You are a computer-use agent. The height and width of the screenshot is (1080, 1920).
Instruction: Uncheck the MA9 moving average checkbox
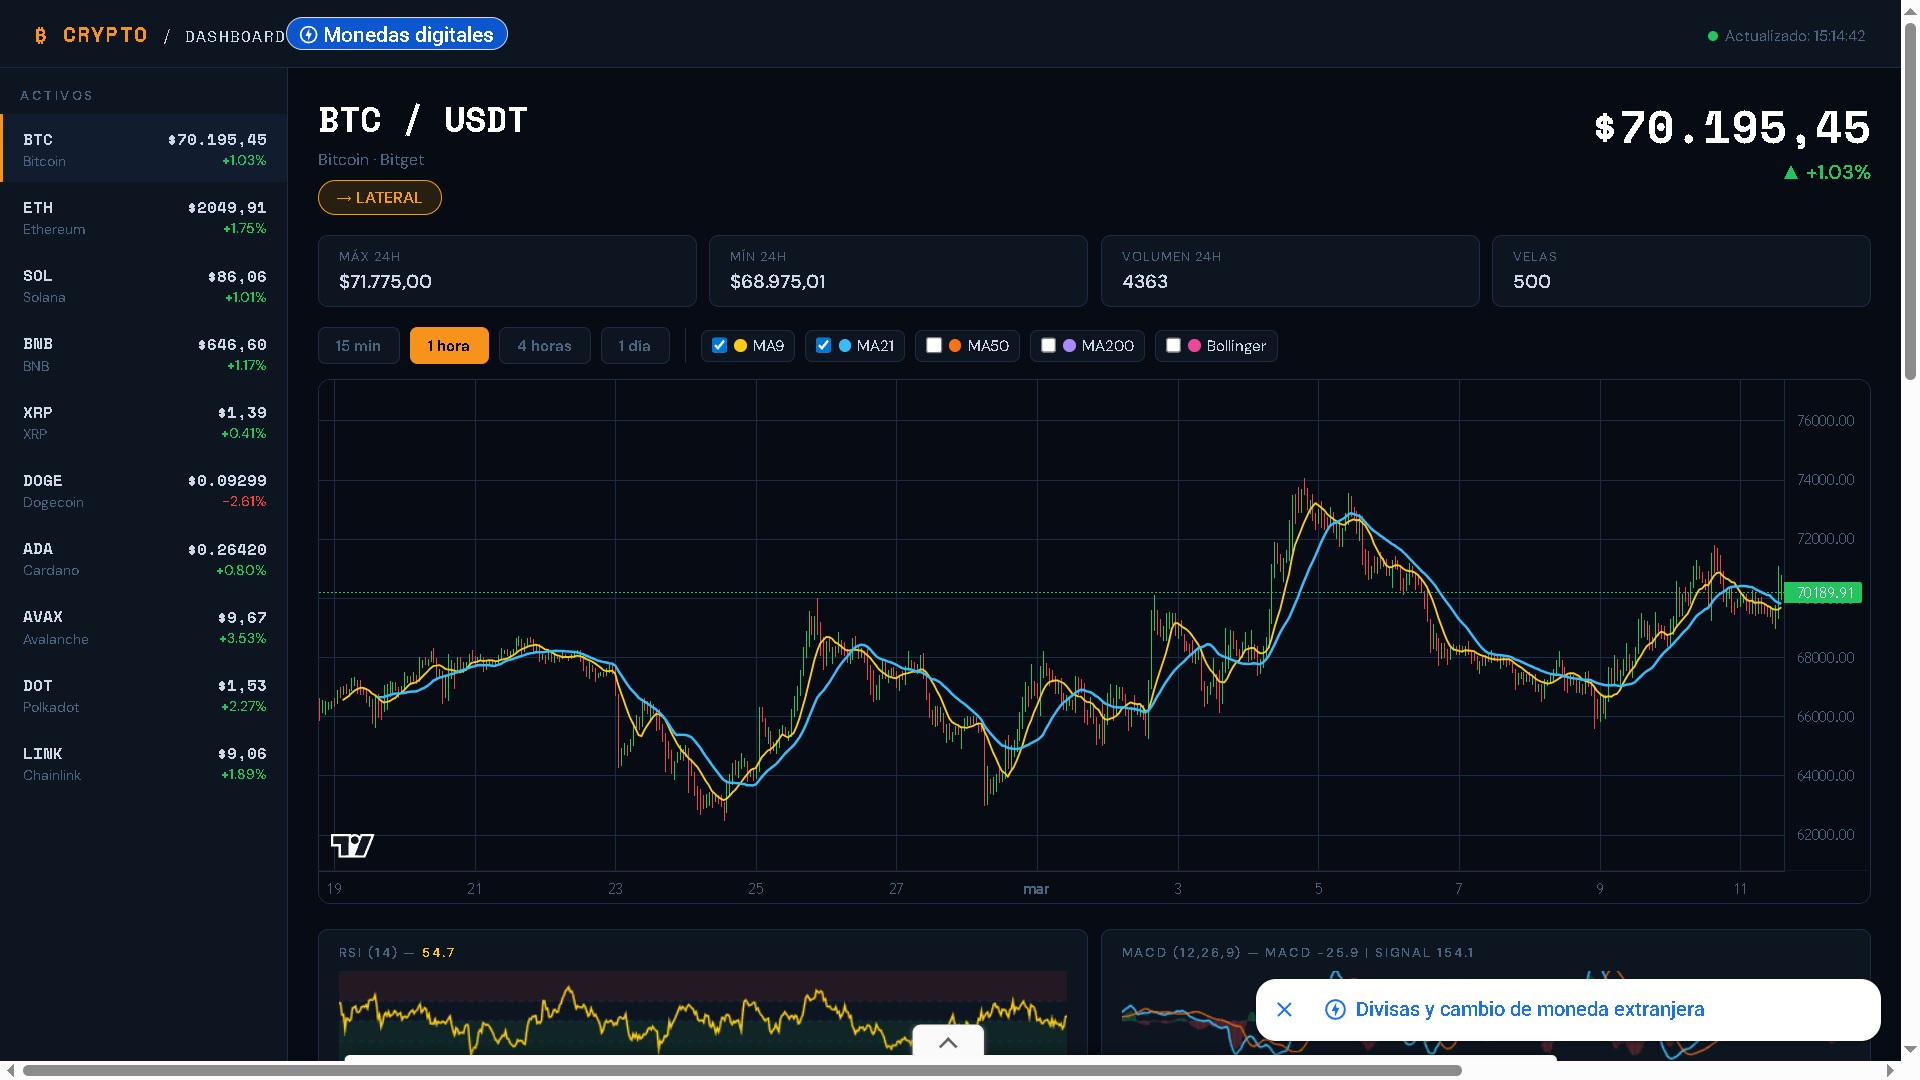(719, 346)
